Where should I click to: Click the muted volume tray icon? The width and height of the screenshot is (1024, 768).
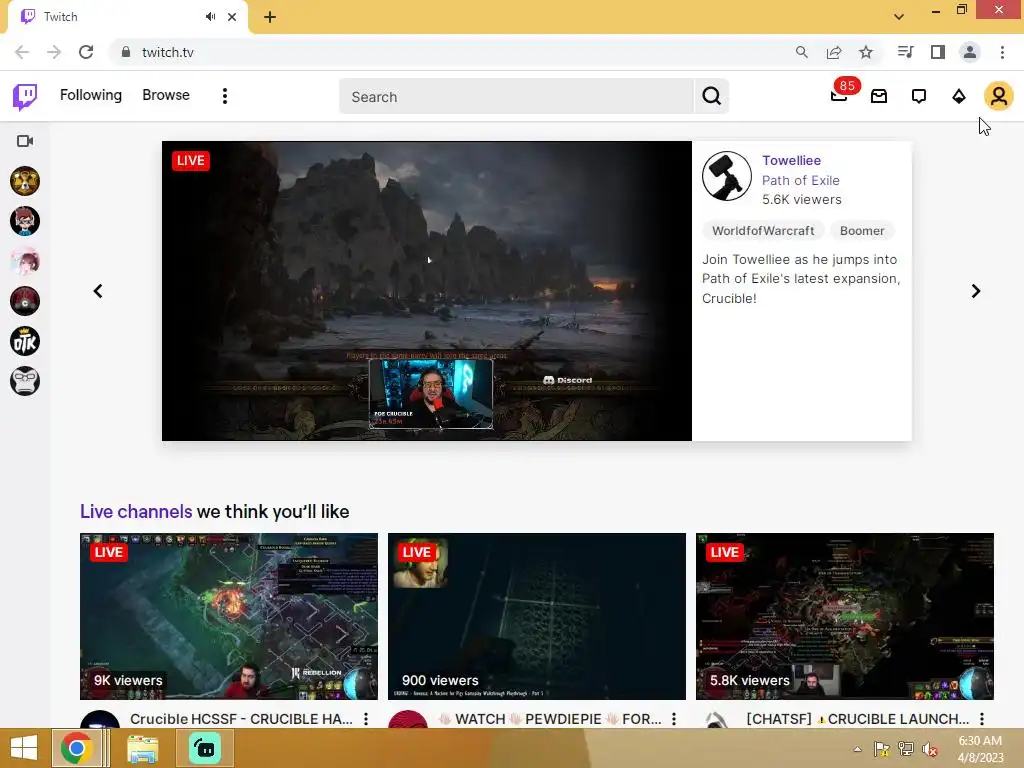click(x=930, y=750)
